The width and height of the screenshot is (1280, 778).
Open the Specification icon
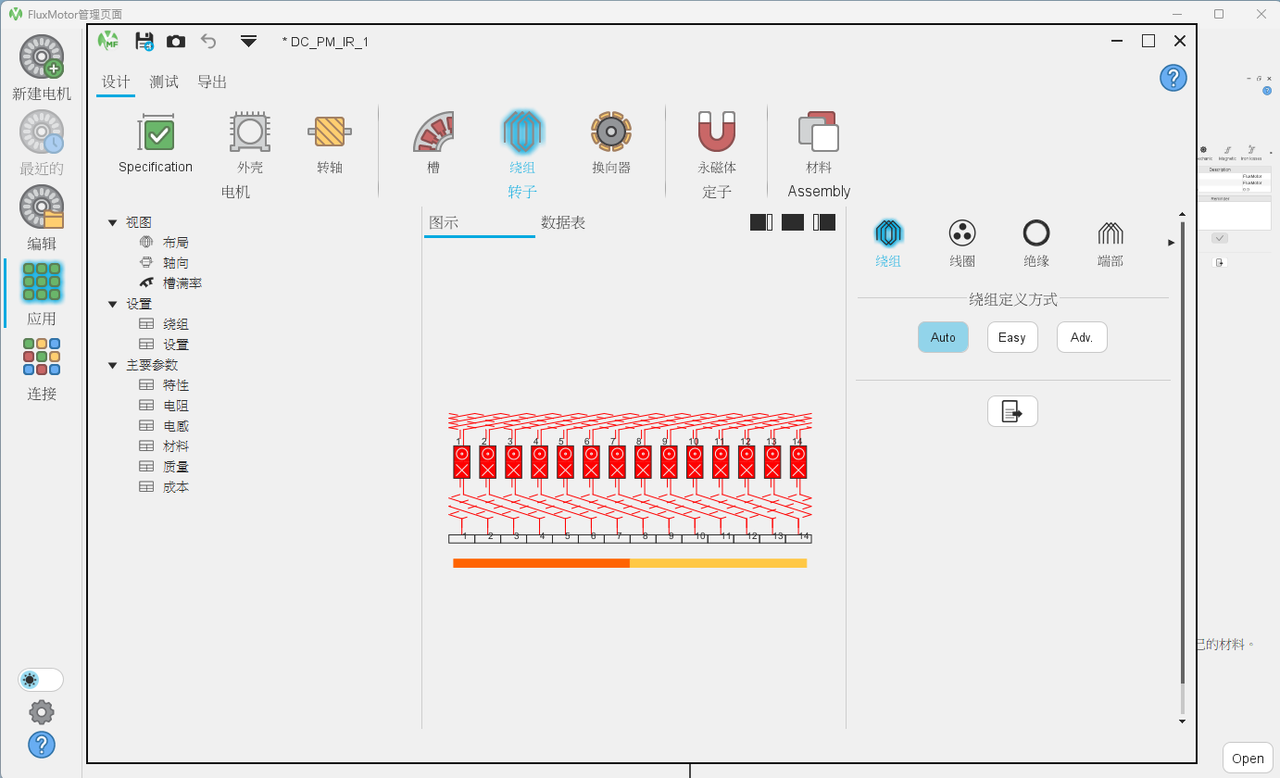click(156, 132)
